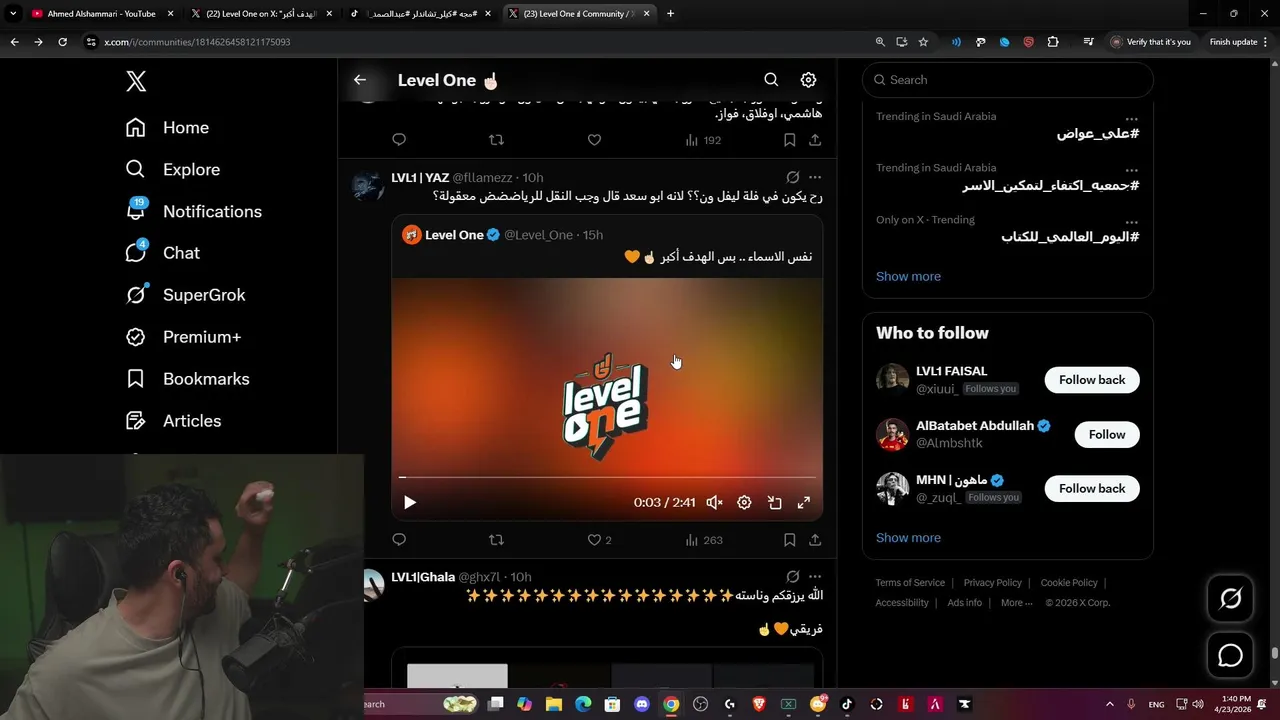Image resolution: width=1280 pixels, height=720 pixels.
Task: Open Notifications in the sidebar
Action: click(x=193, y=212)
